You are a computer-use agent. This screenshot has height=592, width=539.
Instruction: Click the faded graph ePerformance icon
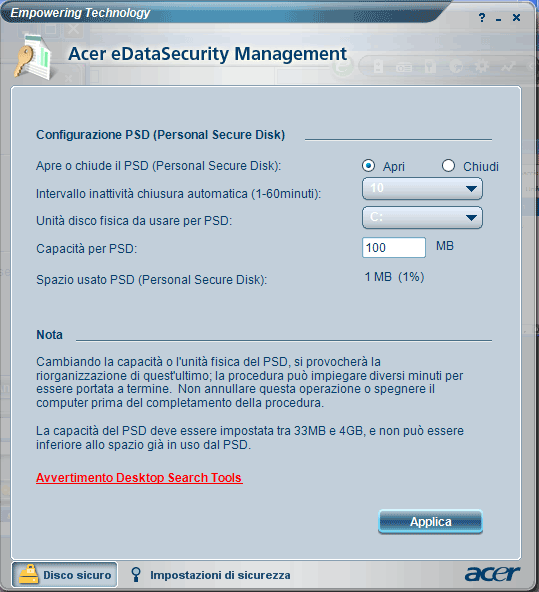click(508, 67)
